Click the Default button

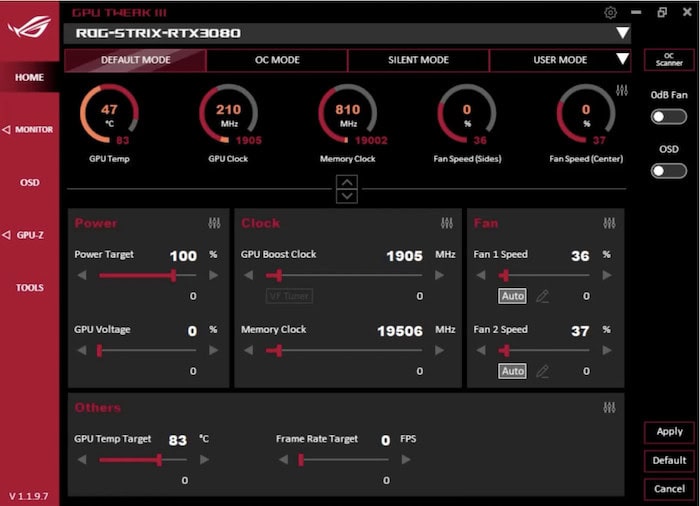[669, 460]
